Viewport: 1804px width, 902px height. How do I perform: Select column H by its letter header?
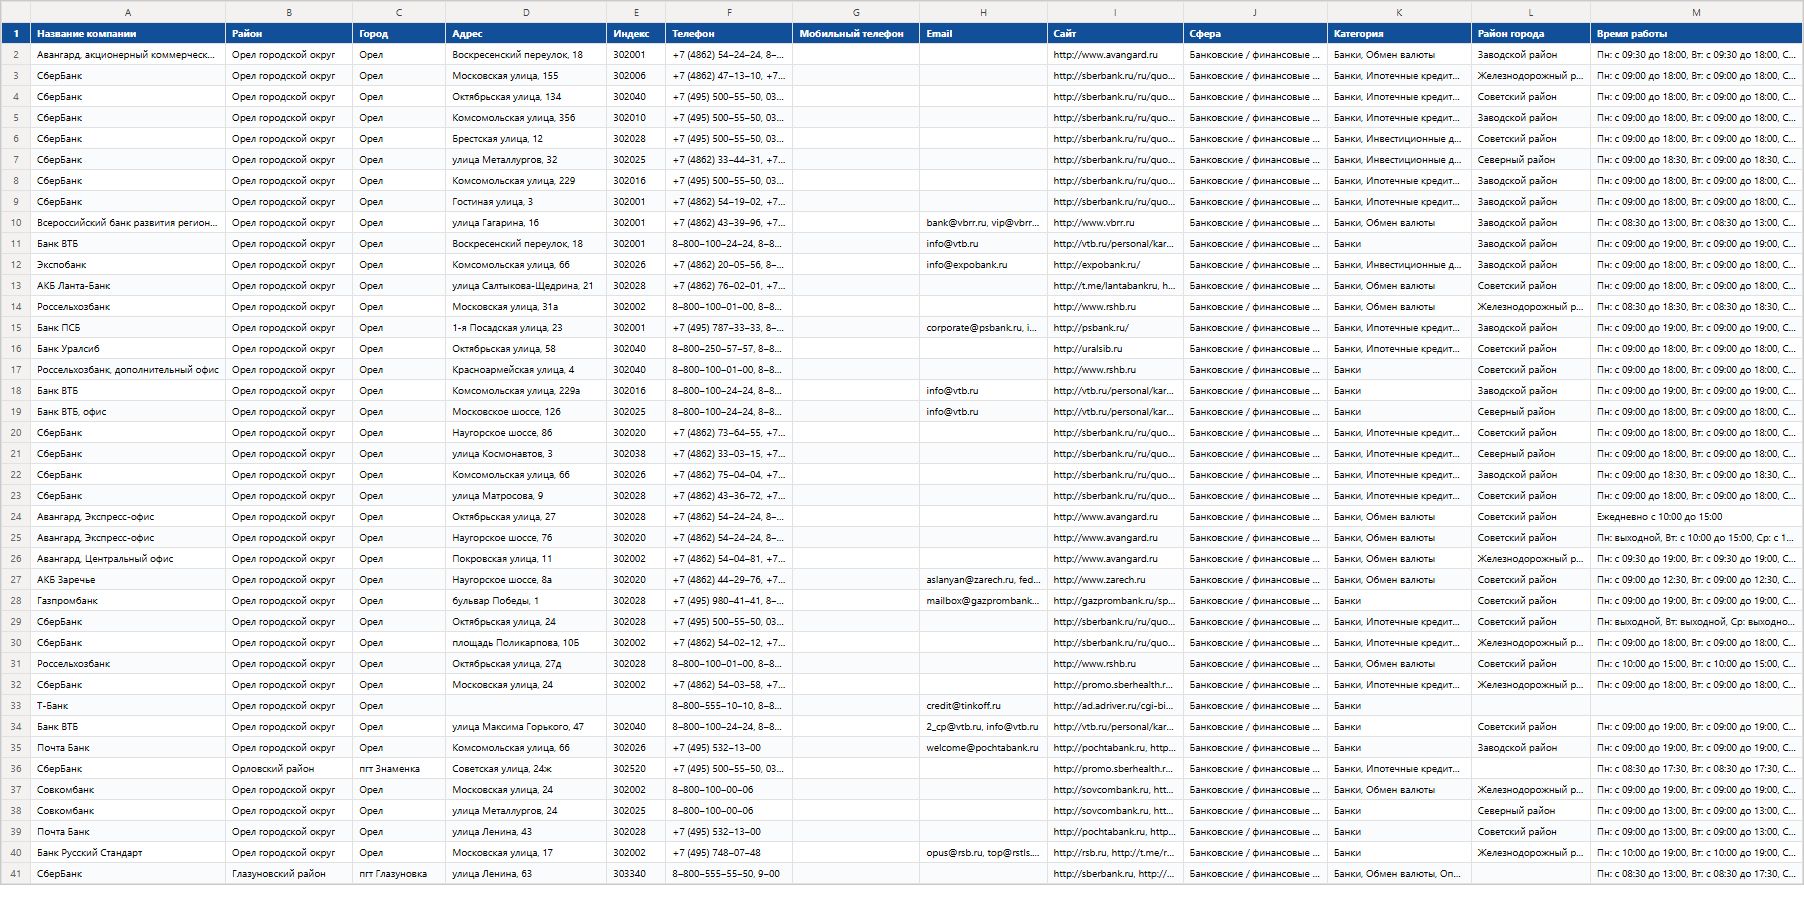click(983, 12)
